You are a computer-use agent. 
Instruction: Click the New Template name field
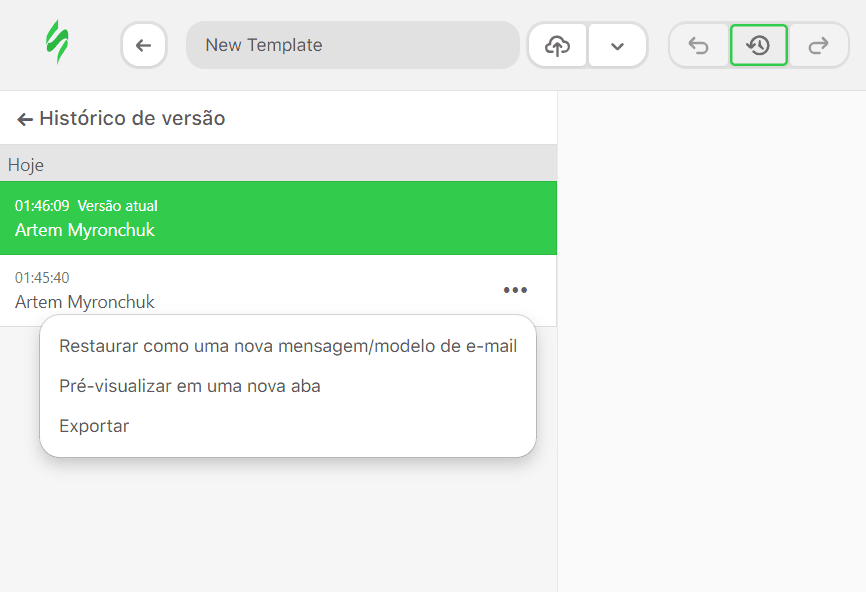(x=352, y=45)
